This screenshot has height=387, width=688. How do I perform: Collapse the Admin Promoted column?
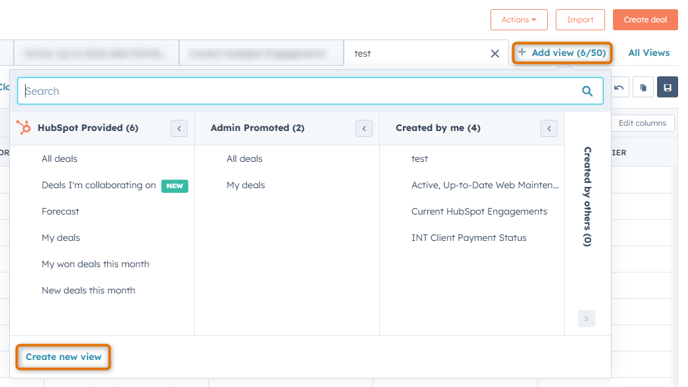tap(364, 129)
